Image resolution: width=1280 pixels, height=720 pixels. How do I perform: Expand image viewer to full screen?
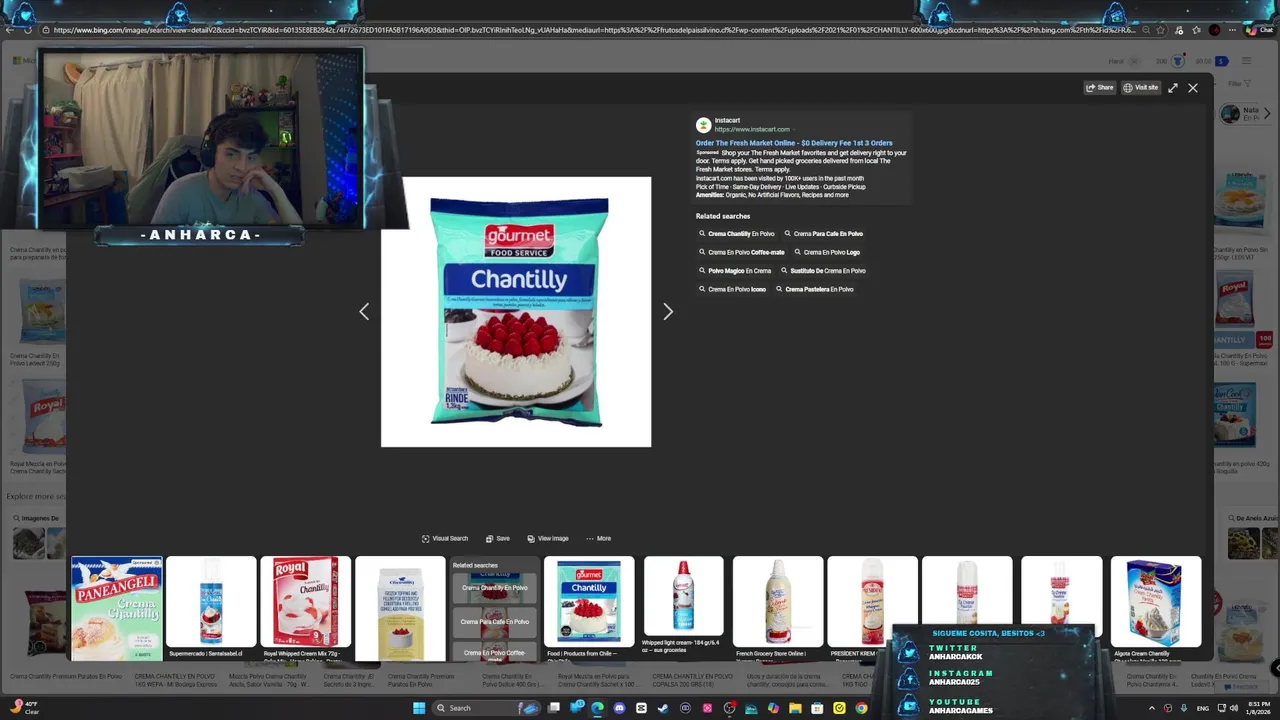click(x=1173, y=88)
